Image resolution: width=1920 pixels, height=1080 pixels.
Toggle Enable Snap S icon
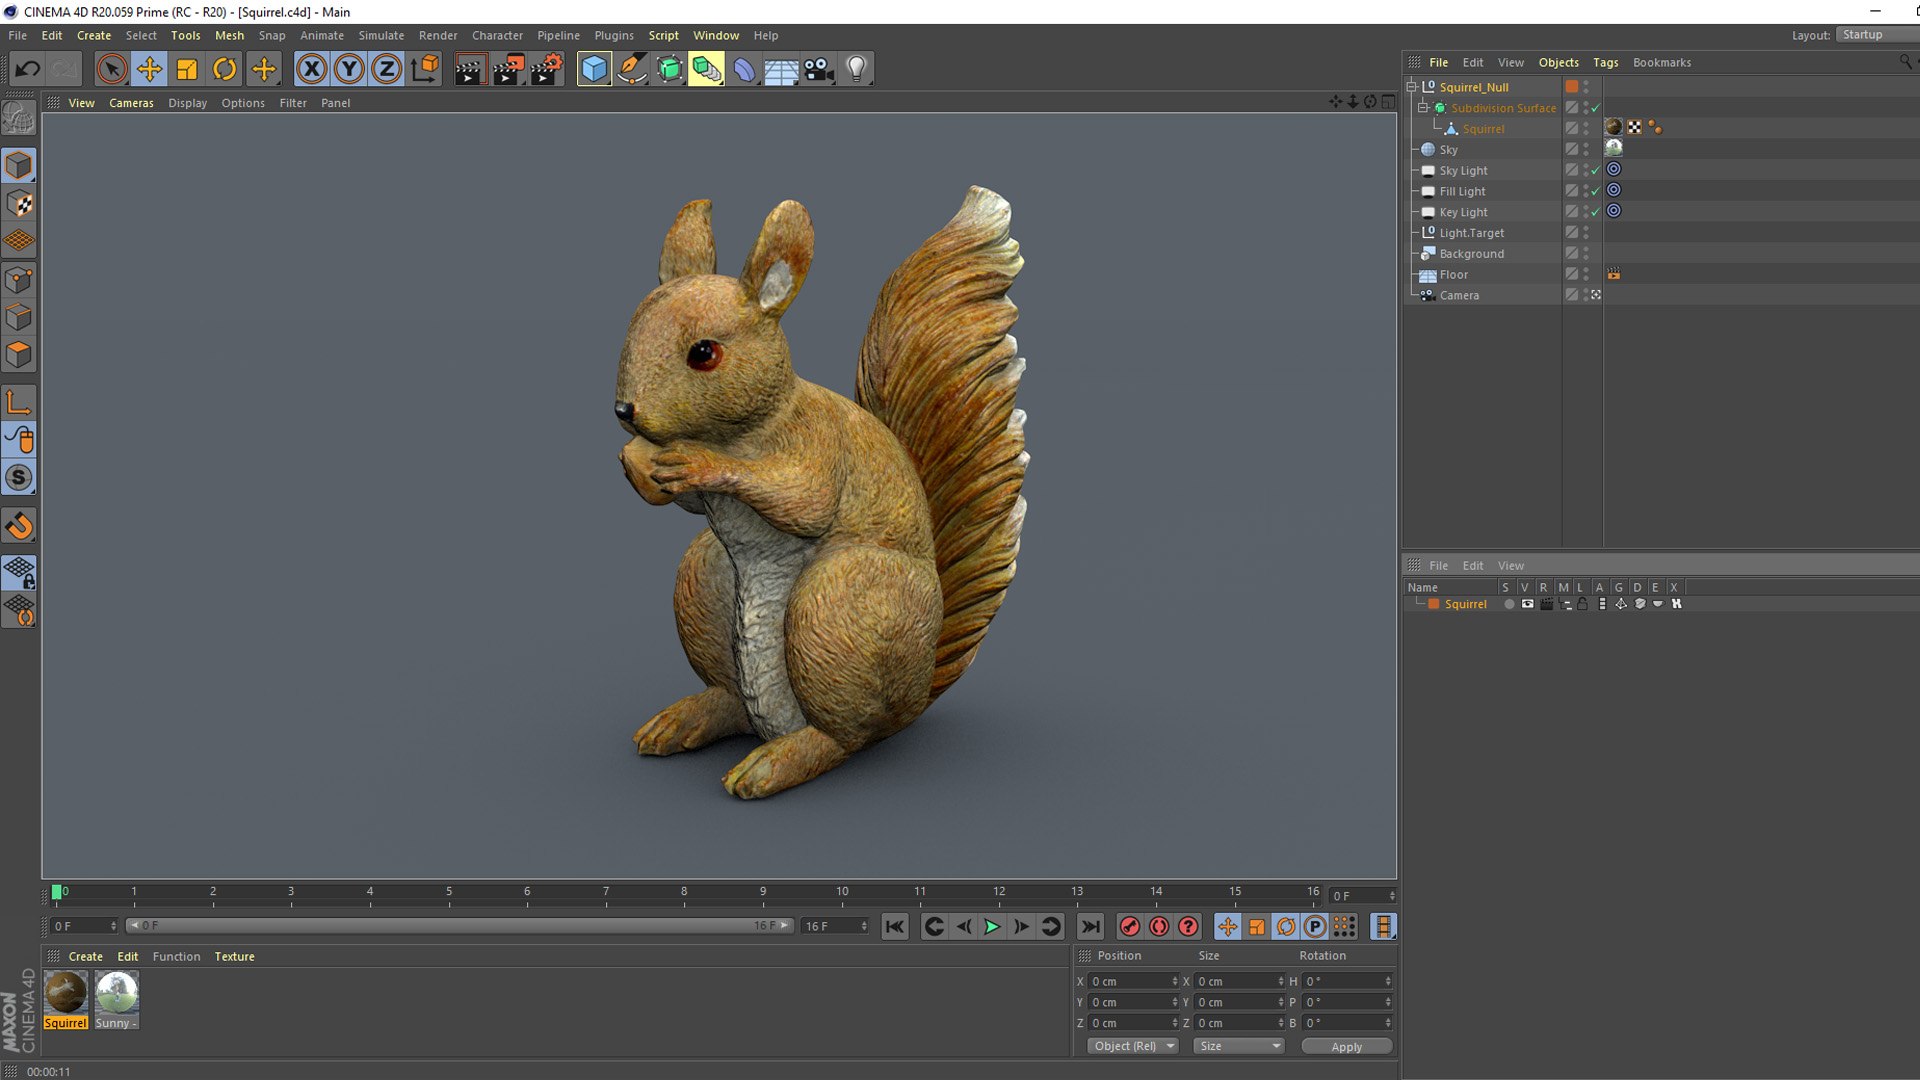click(19, 478)
